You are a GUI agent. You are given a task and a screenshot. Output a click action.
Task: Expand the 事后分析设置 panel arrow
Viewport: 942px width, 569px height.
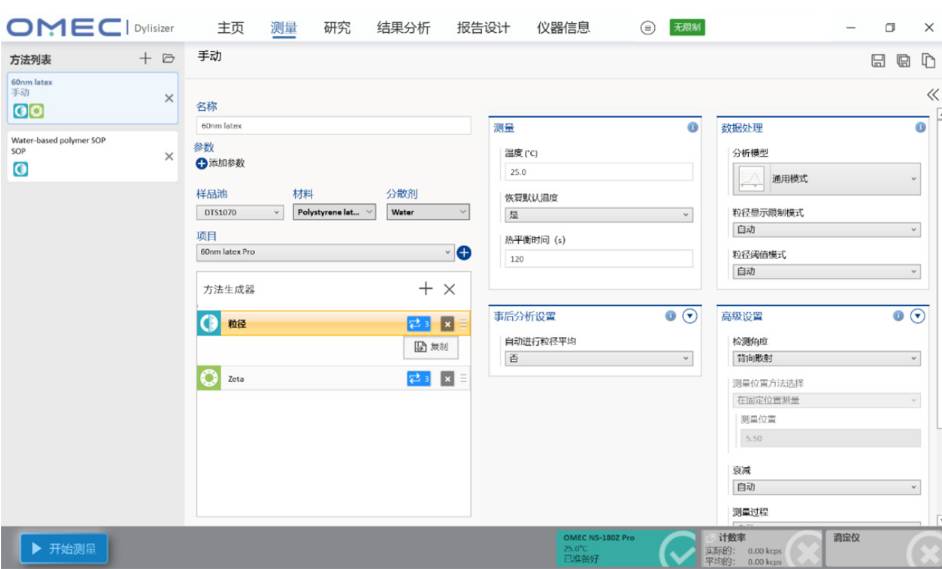tap(689, 316)
